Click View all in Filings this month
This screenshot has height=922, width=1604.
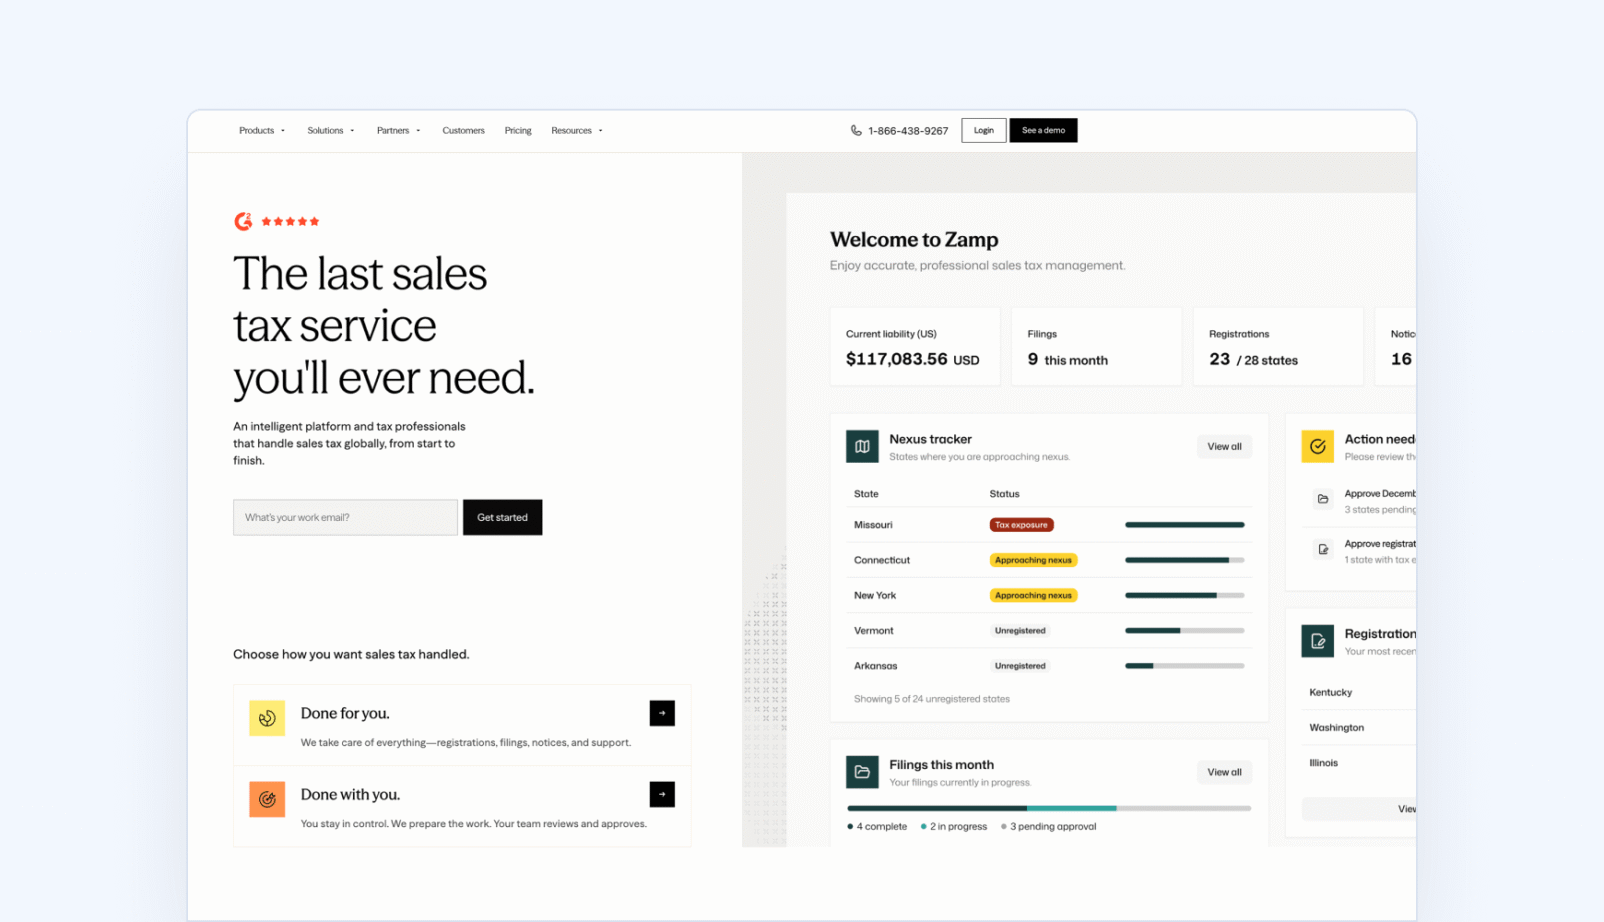[1224, 772]
